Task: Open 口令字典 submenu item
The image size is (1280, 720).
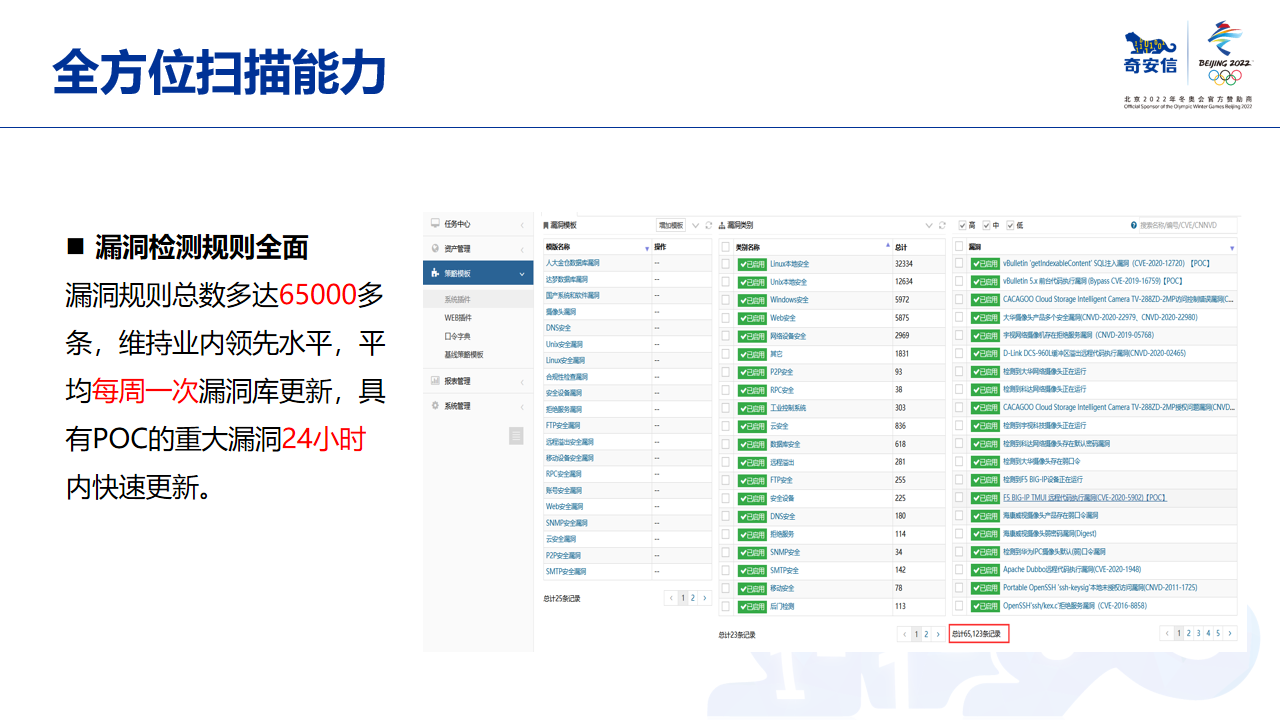Action: [x=458, y=336]
